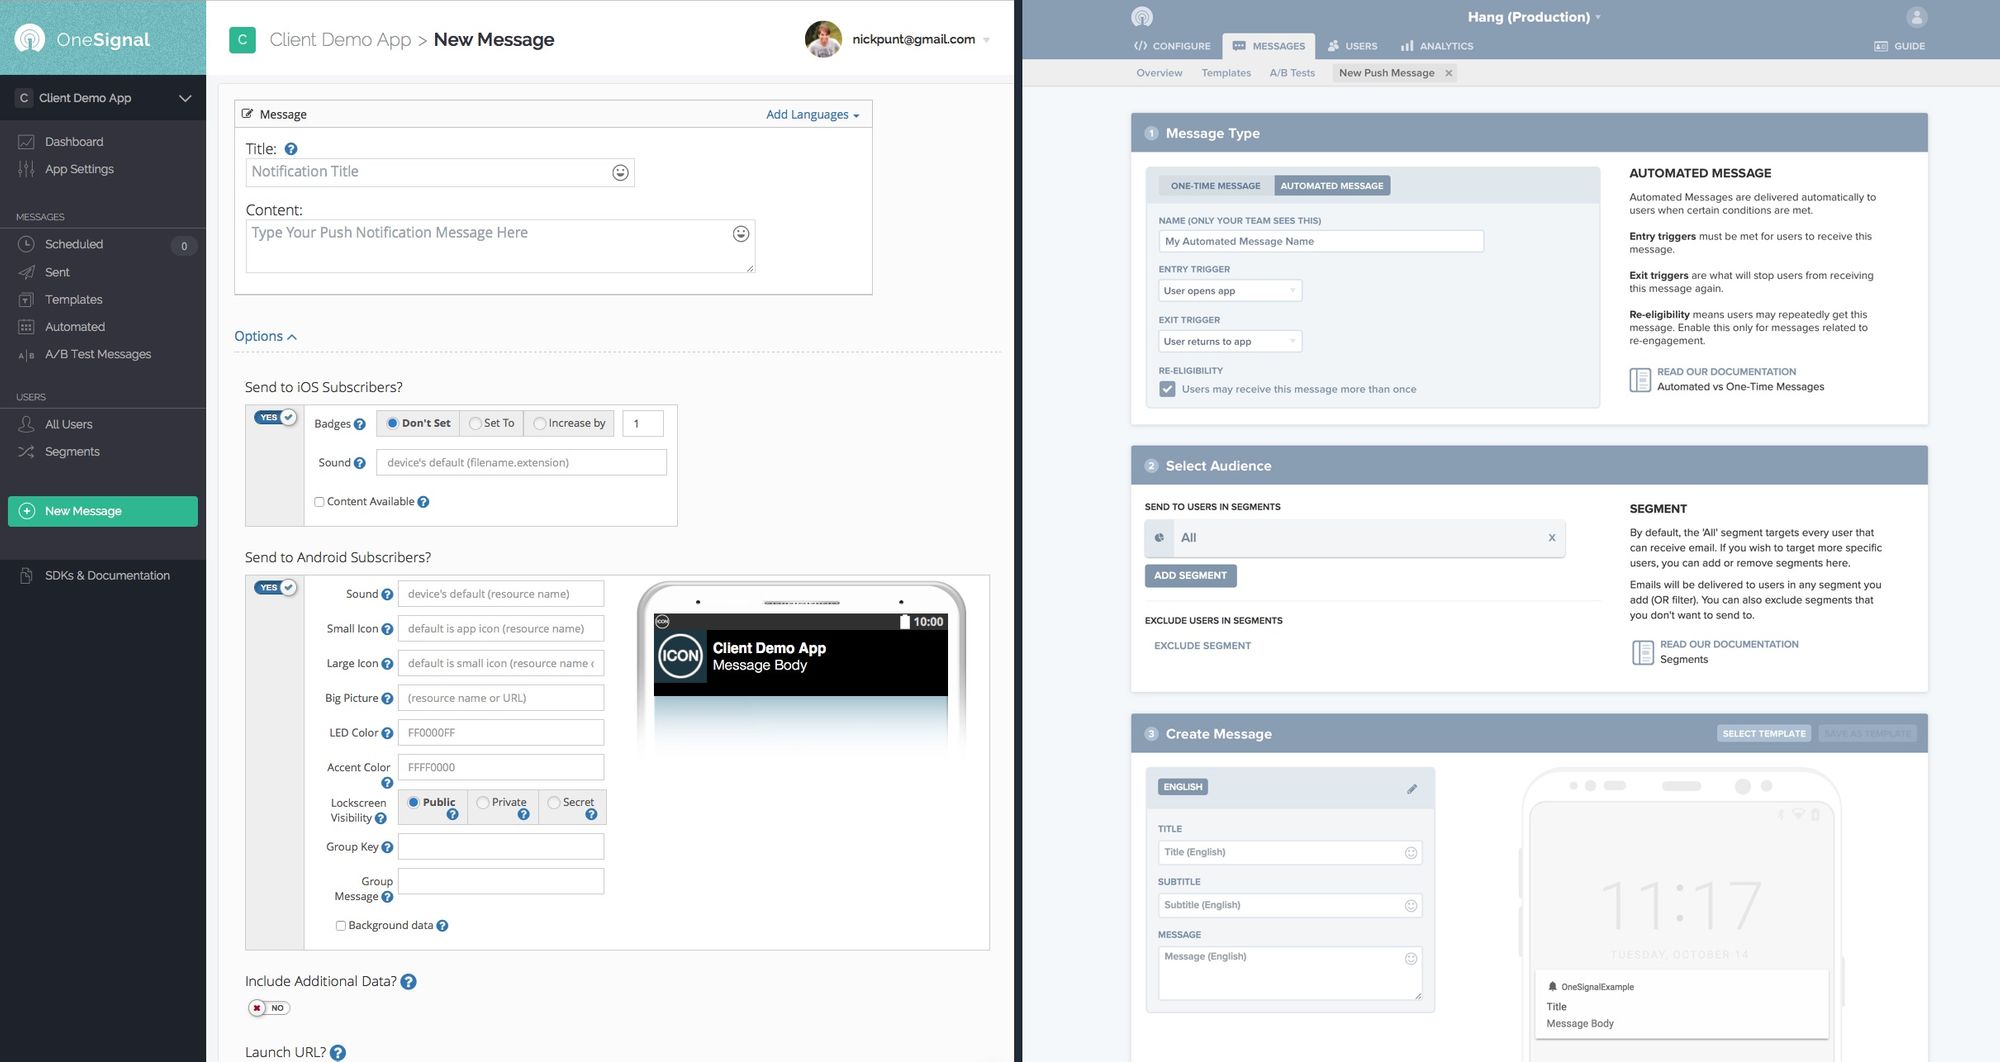The height and width of the screenshot is (1062, 2000).
Task: Click the Notification Title input field
Action: point(440,173)
